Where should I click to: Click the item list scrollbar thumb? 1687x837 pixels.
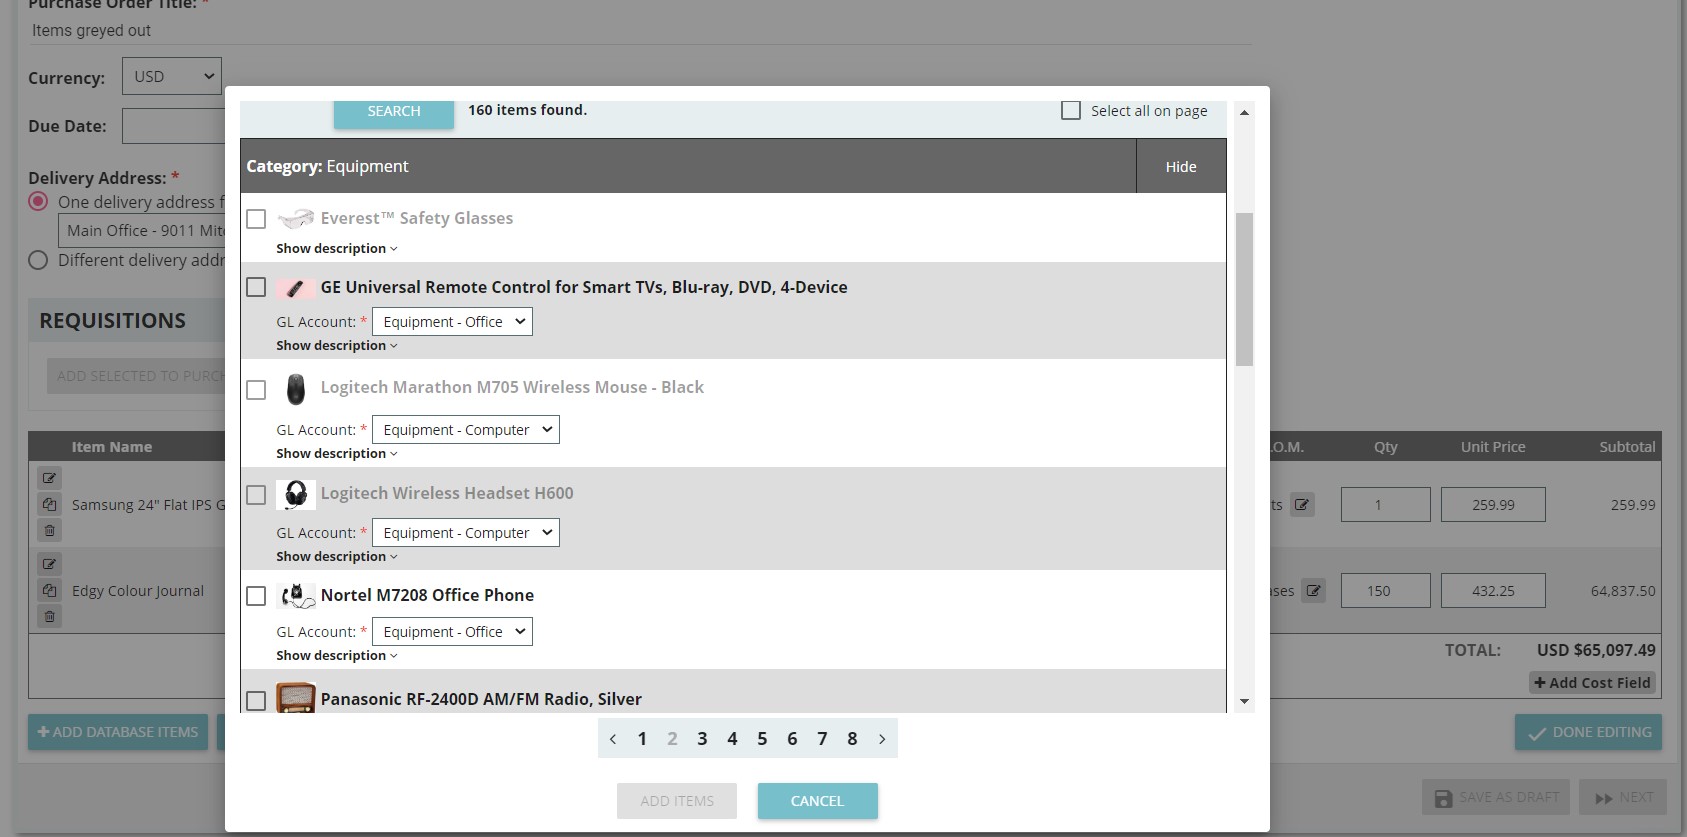tap(1244, 289)
